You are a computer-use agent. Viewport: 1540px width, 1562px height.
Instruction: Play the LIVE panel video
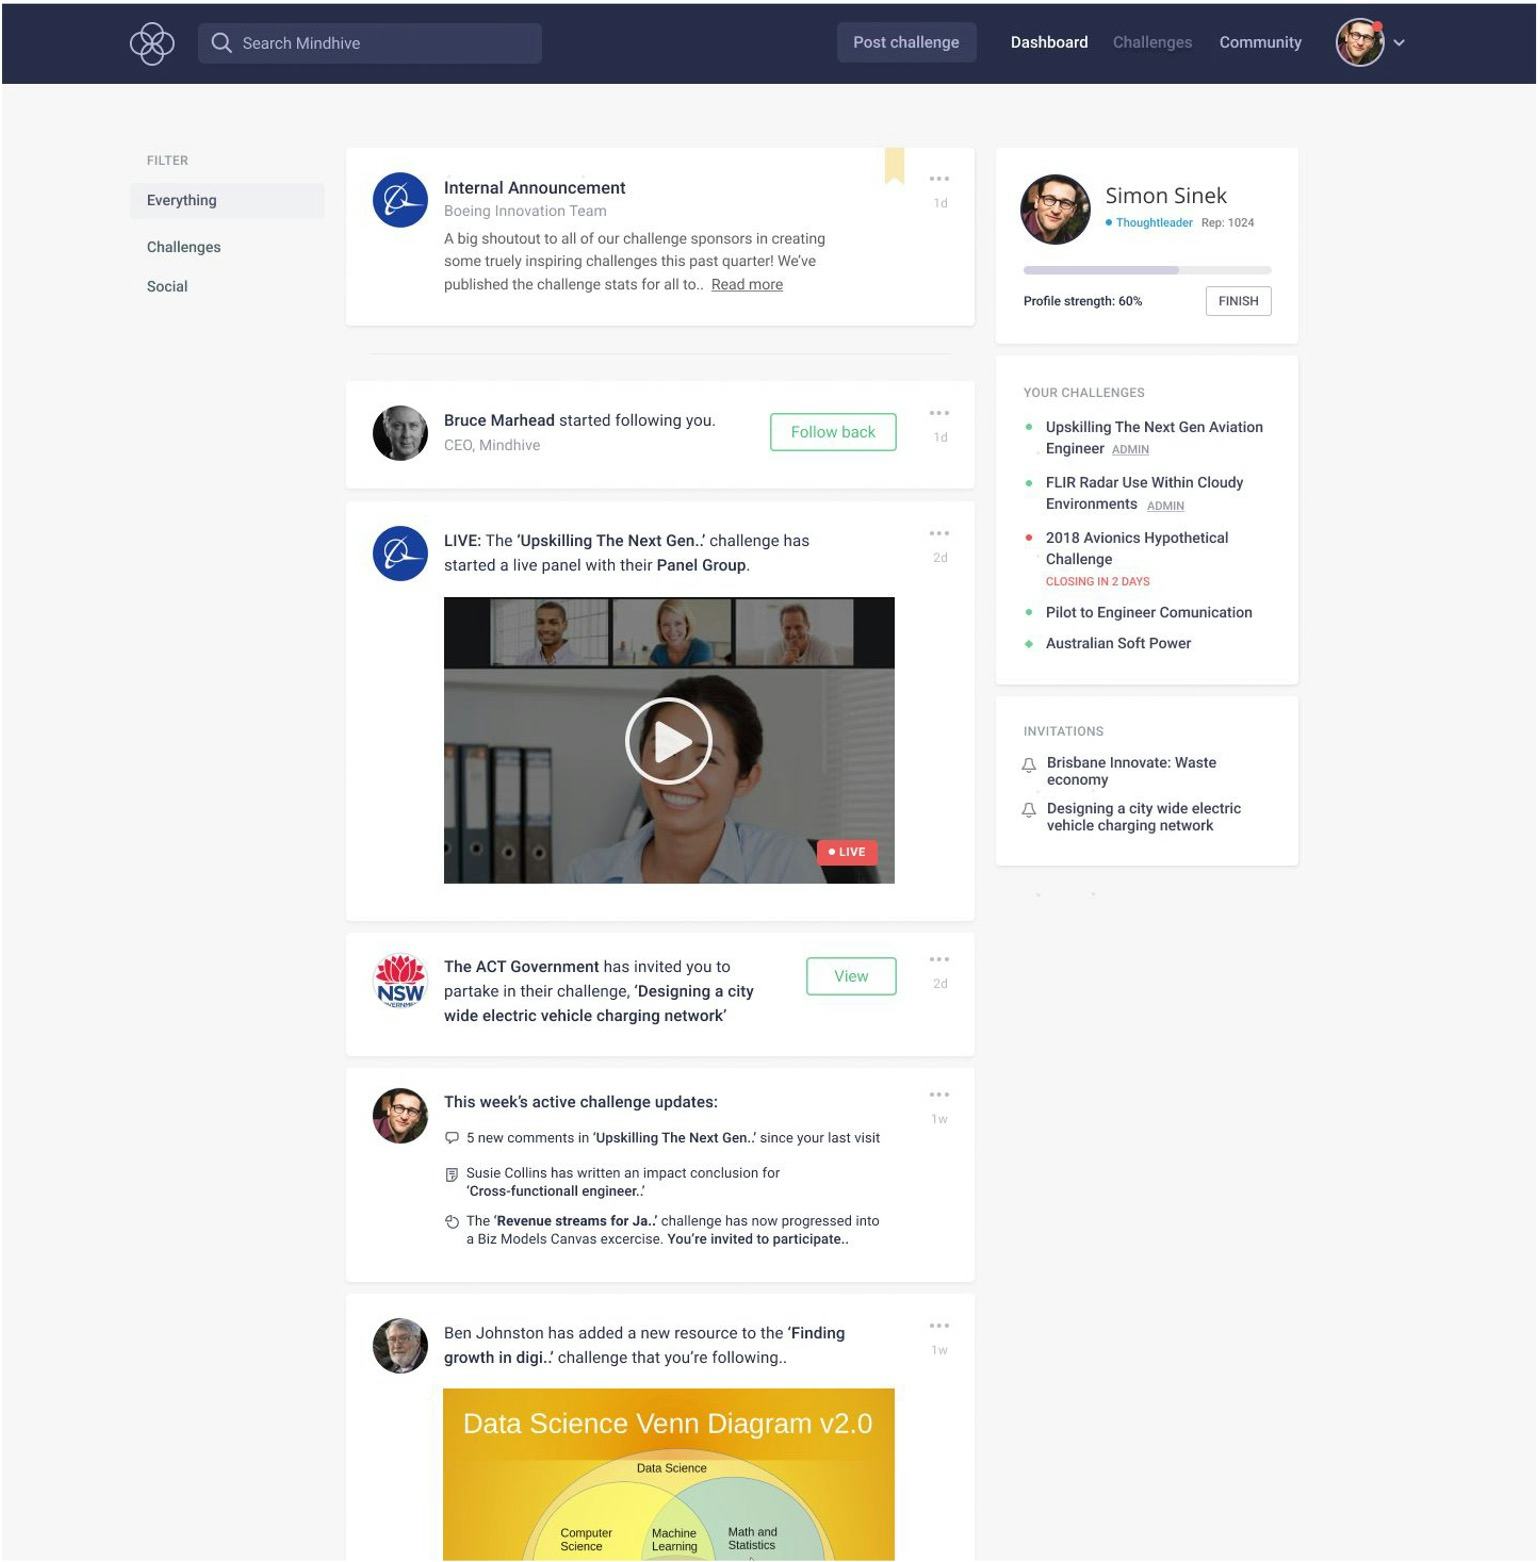pos(668,740)
